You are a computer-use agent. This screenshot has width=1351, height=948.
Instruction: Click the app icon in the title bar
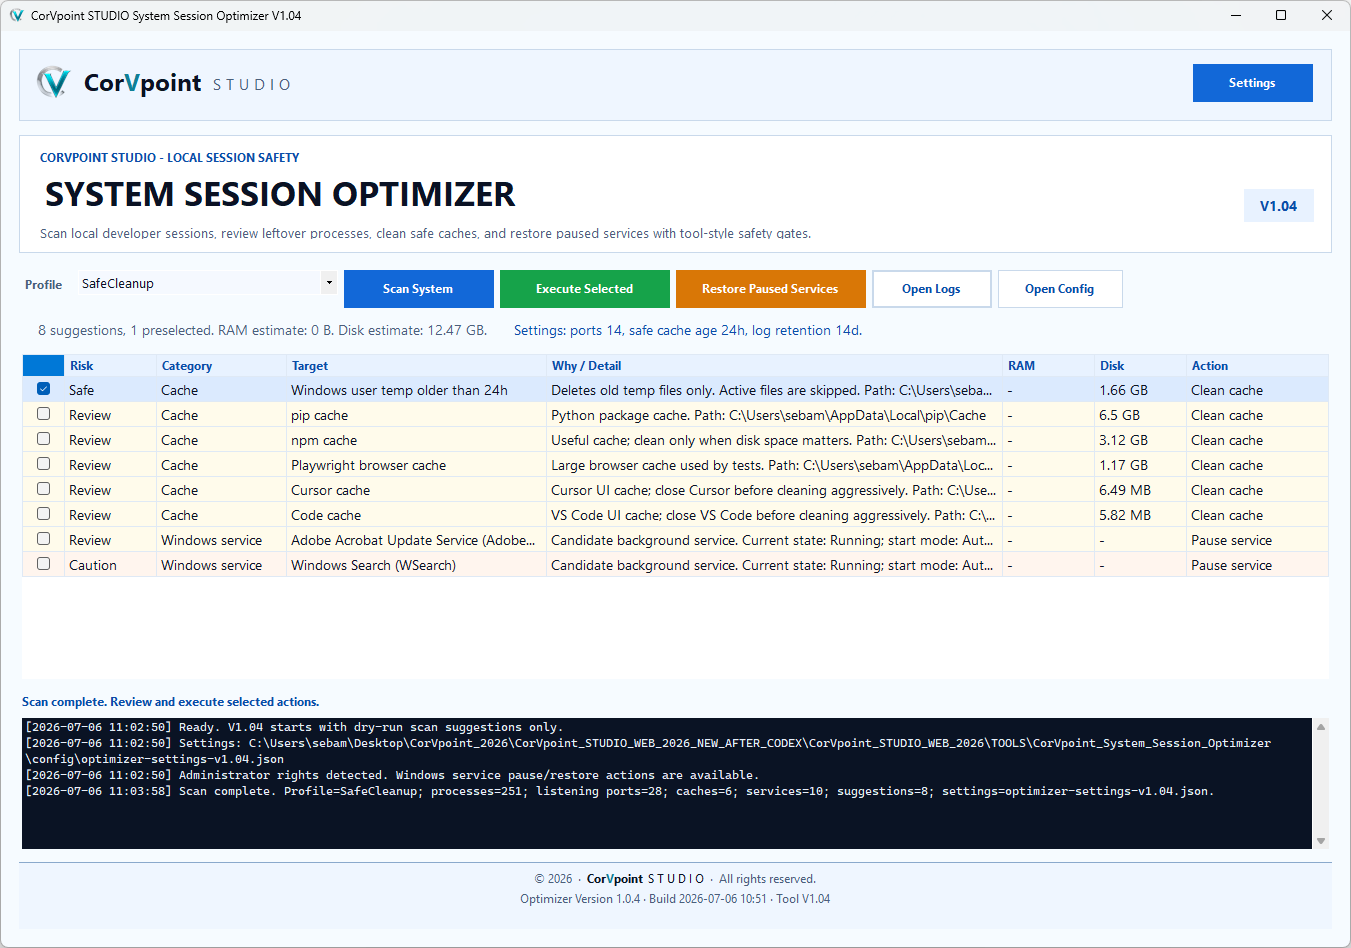point(16,15)
